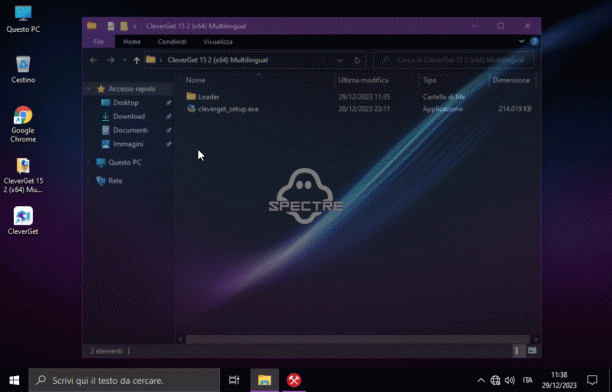Select Rete in navigation pane
Image resolution: width=612 pixels, height=392 pixels.
point(115,181)
